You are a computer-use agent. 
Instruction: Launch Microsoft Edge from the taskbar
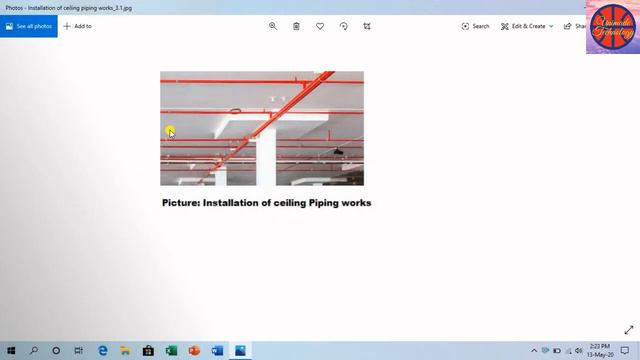tap(102, 351)
